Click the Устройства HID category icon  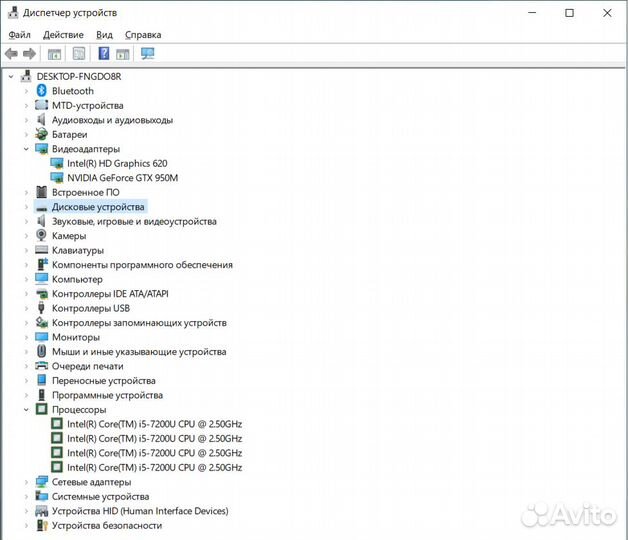click(41, 510)
